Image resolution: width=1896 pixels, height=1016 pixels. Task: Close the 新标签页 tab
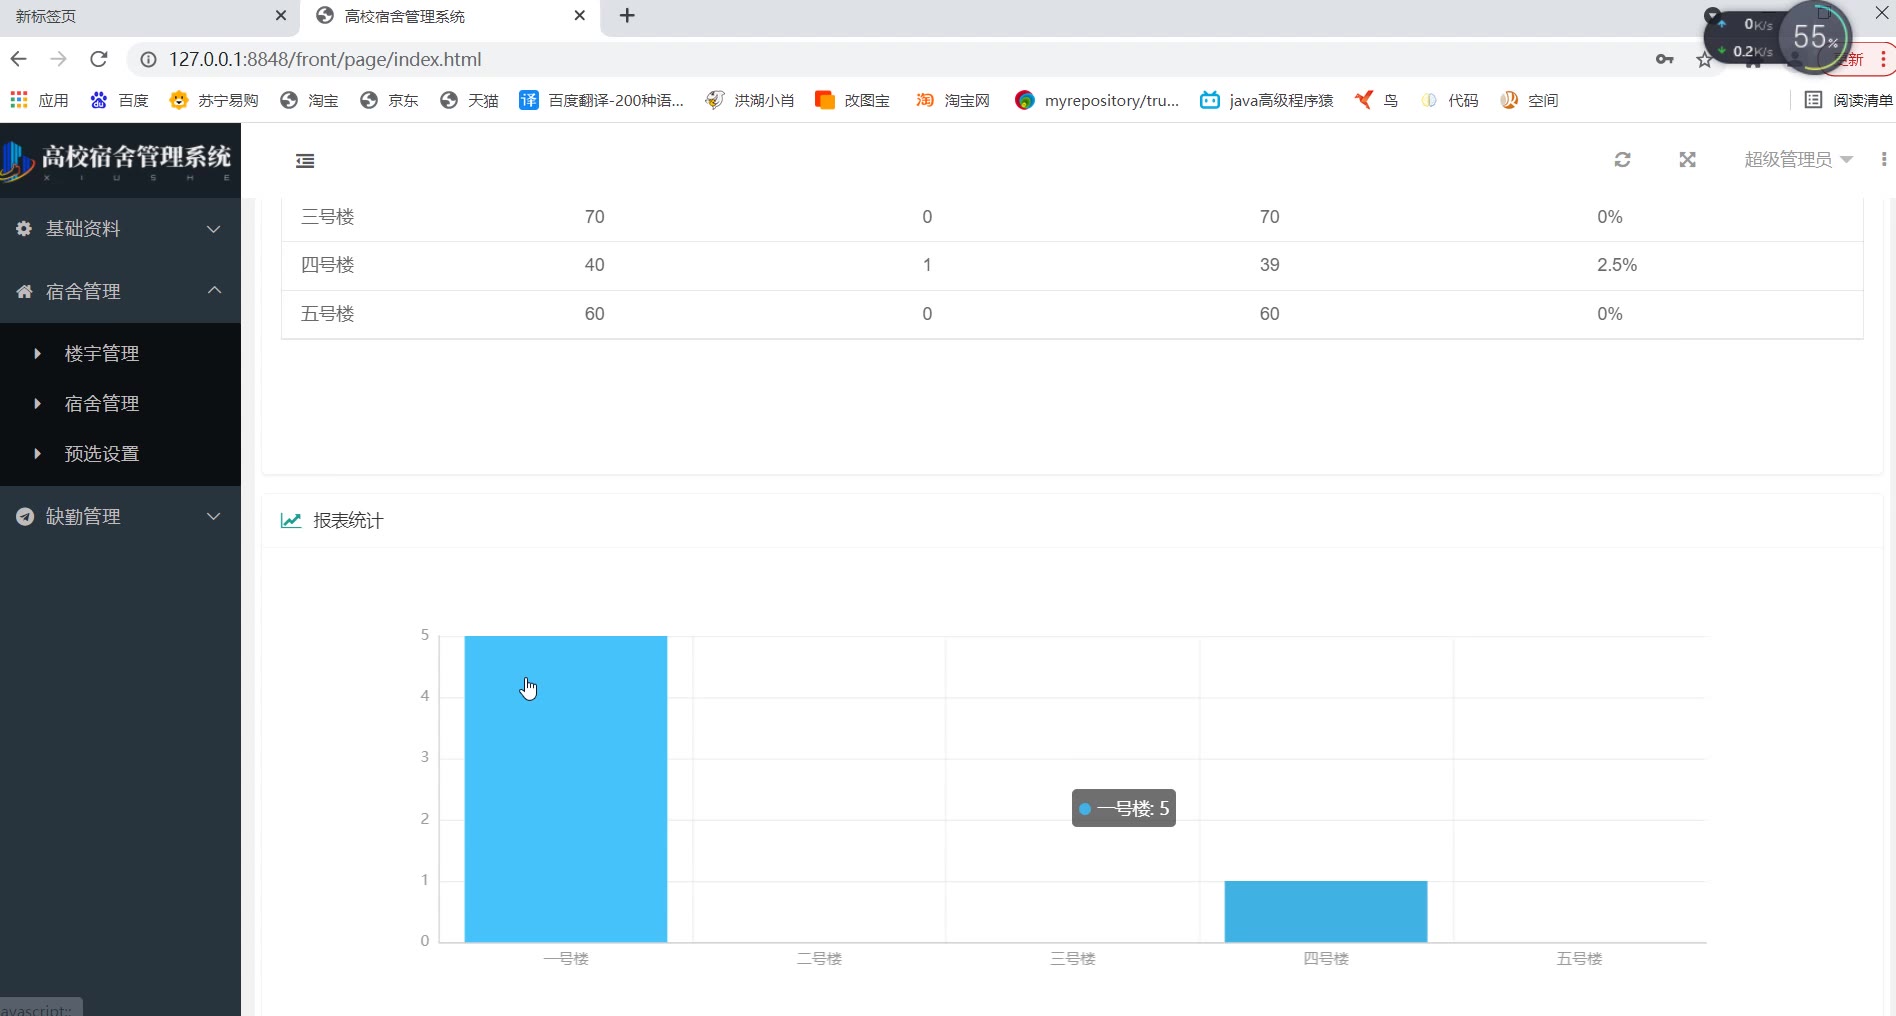[280, 16]
